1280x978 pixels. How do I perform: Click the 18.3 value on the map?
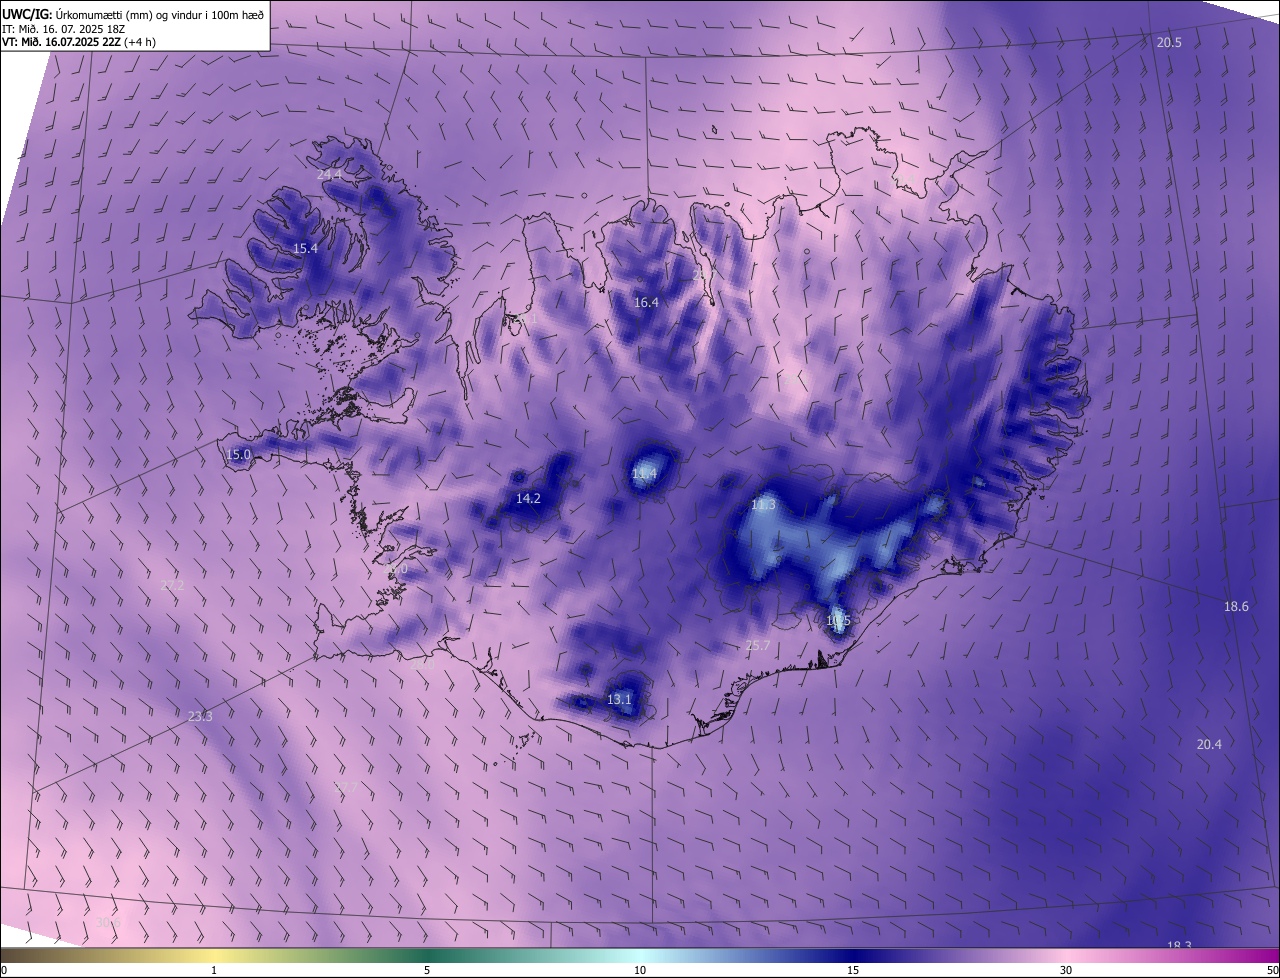coord(1179,945)
